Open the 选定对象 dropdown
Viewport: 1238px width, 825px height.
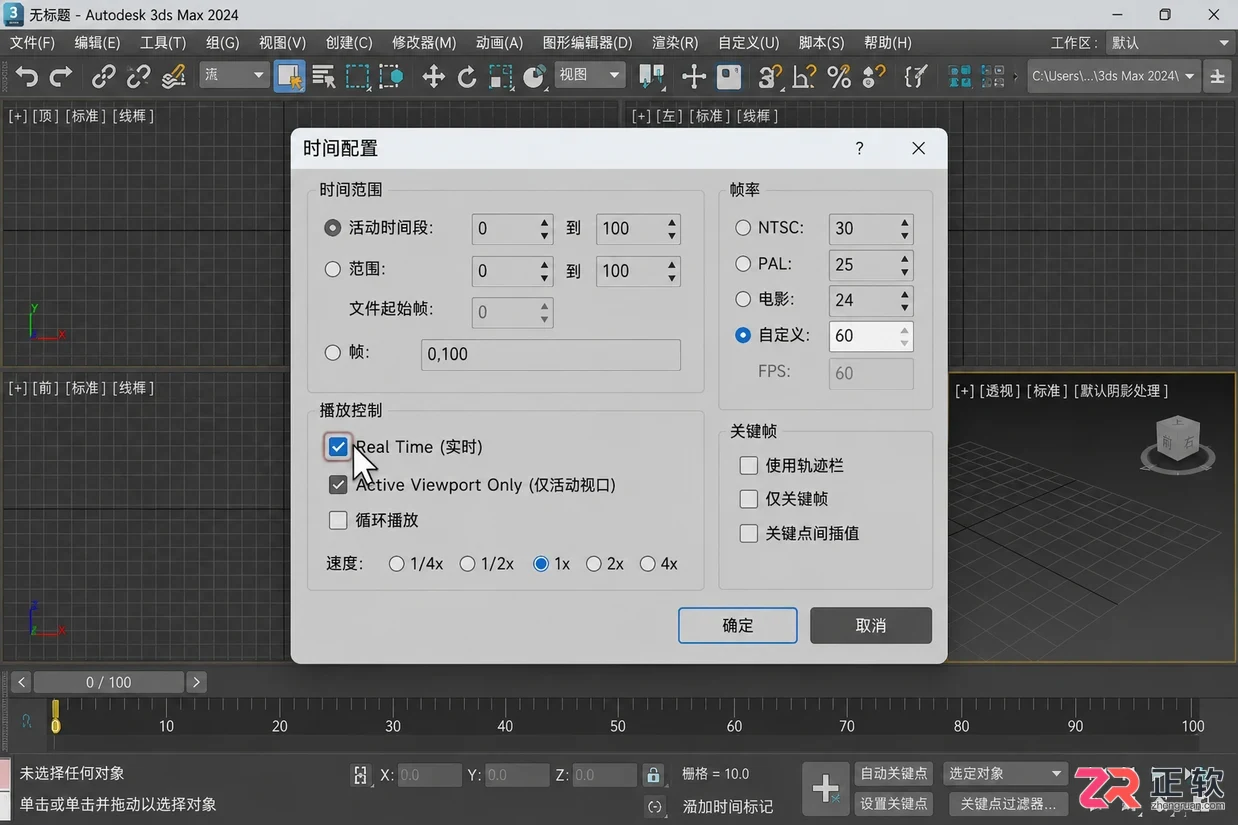point(1004,773)
